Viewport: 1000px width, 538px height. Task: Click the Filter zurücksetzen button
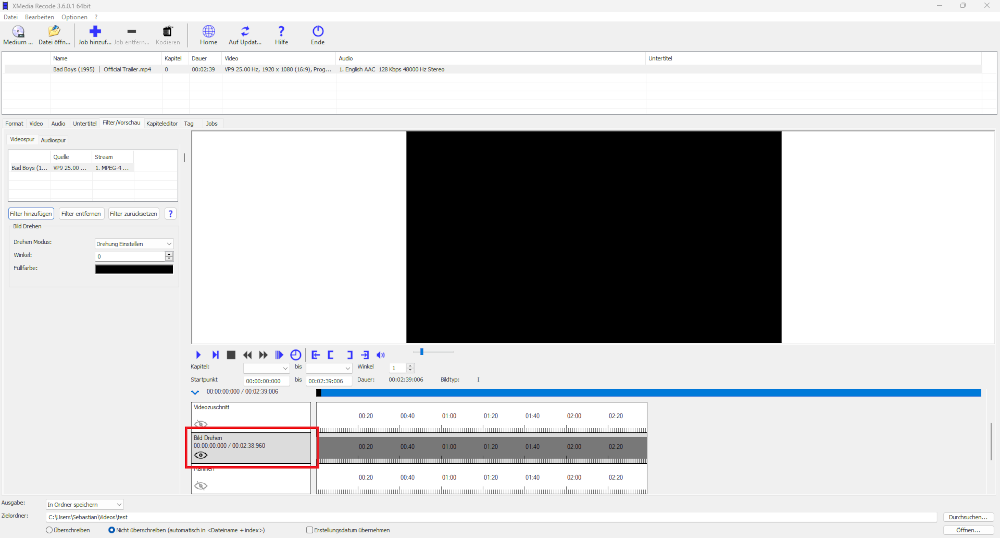click(133, 214)
